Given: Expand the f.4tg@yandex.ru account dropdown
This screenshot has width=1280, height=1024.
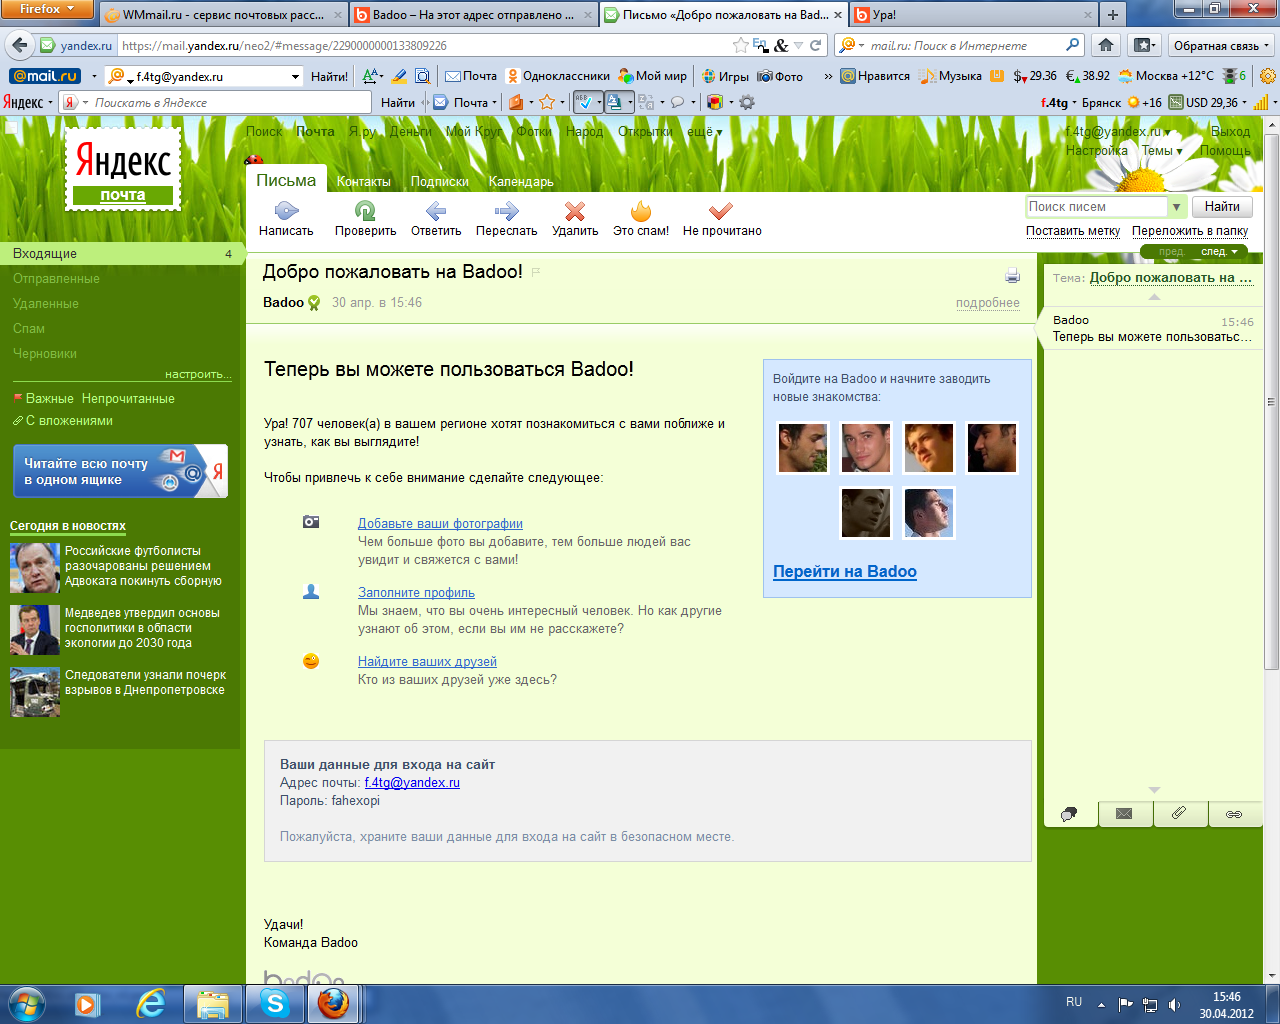Looking at the screenshot, I should click(1117, 132).
